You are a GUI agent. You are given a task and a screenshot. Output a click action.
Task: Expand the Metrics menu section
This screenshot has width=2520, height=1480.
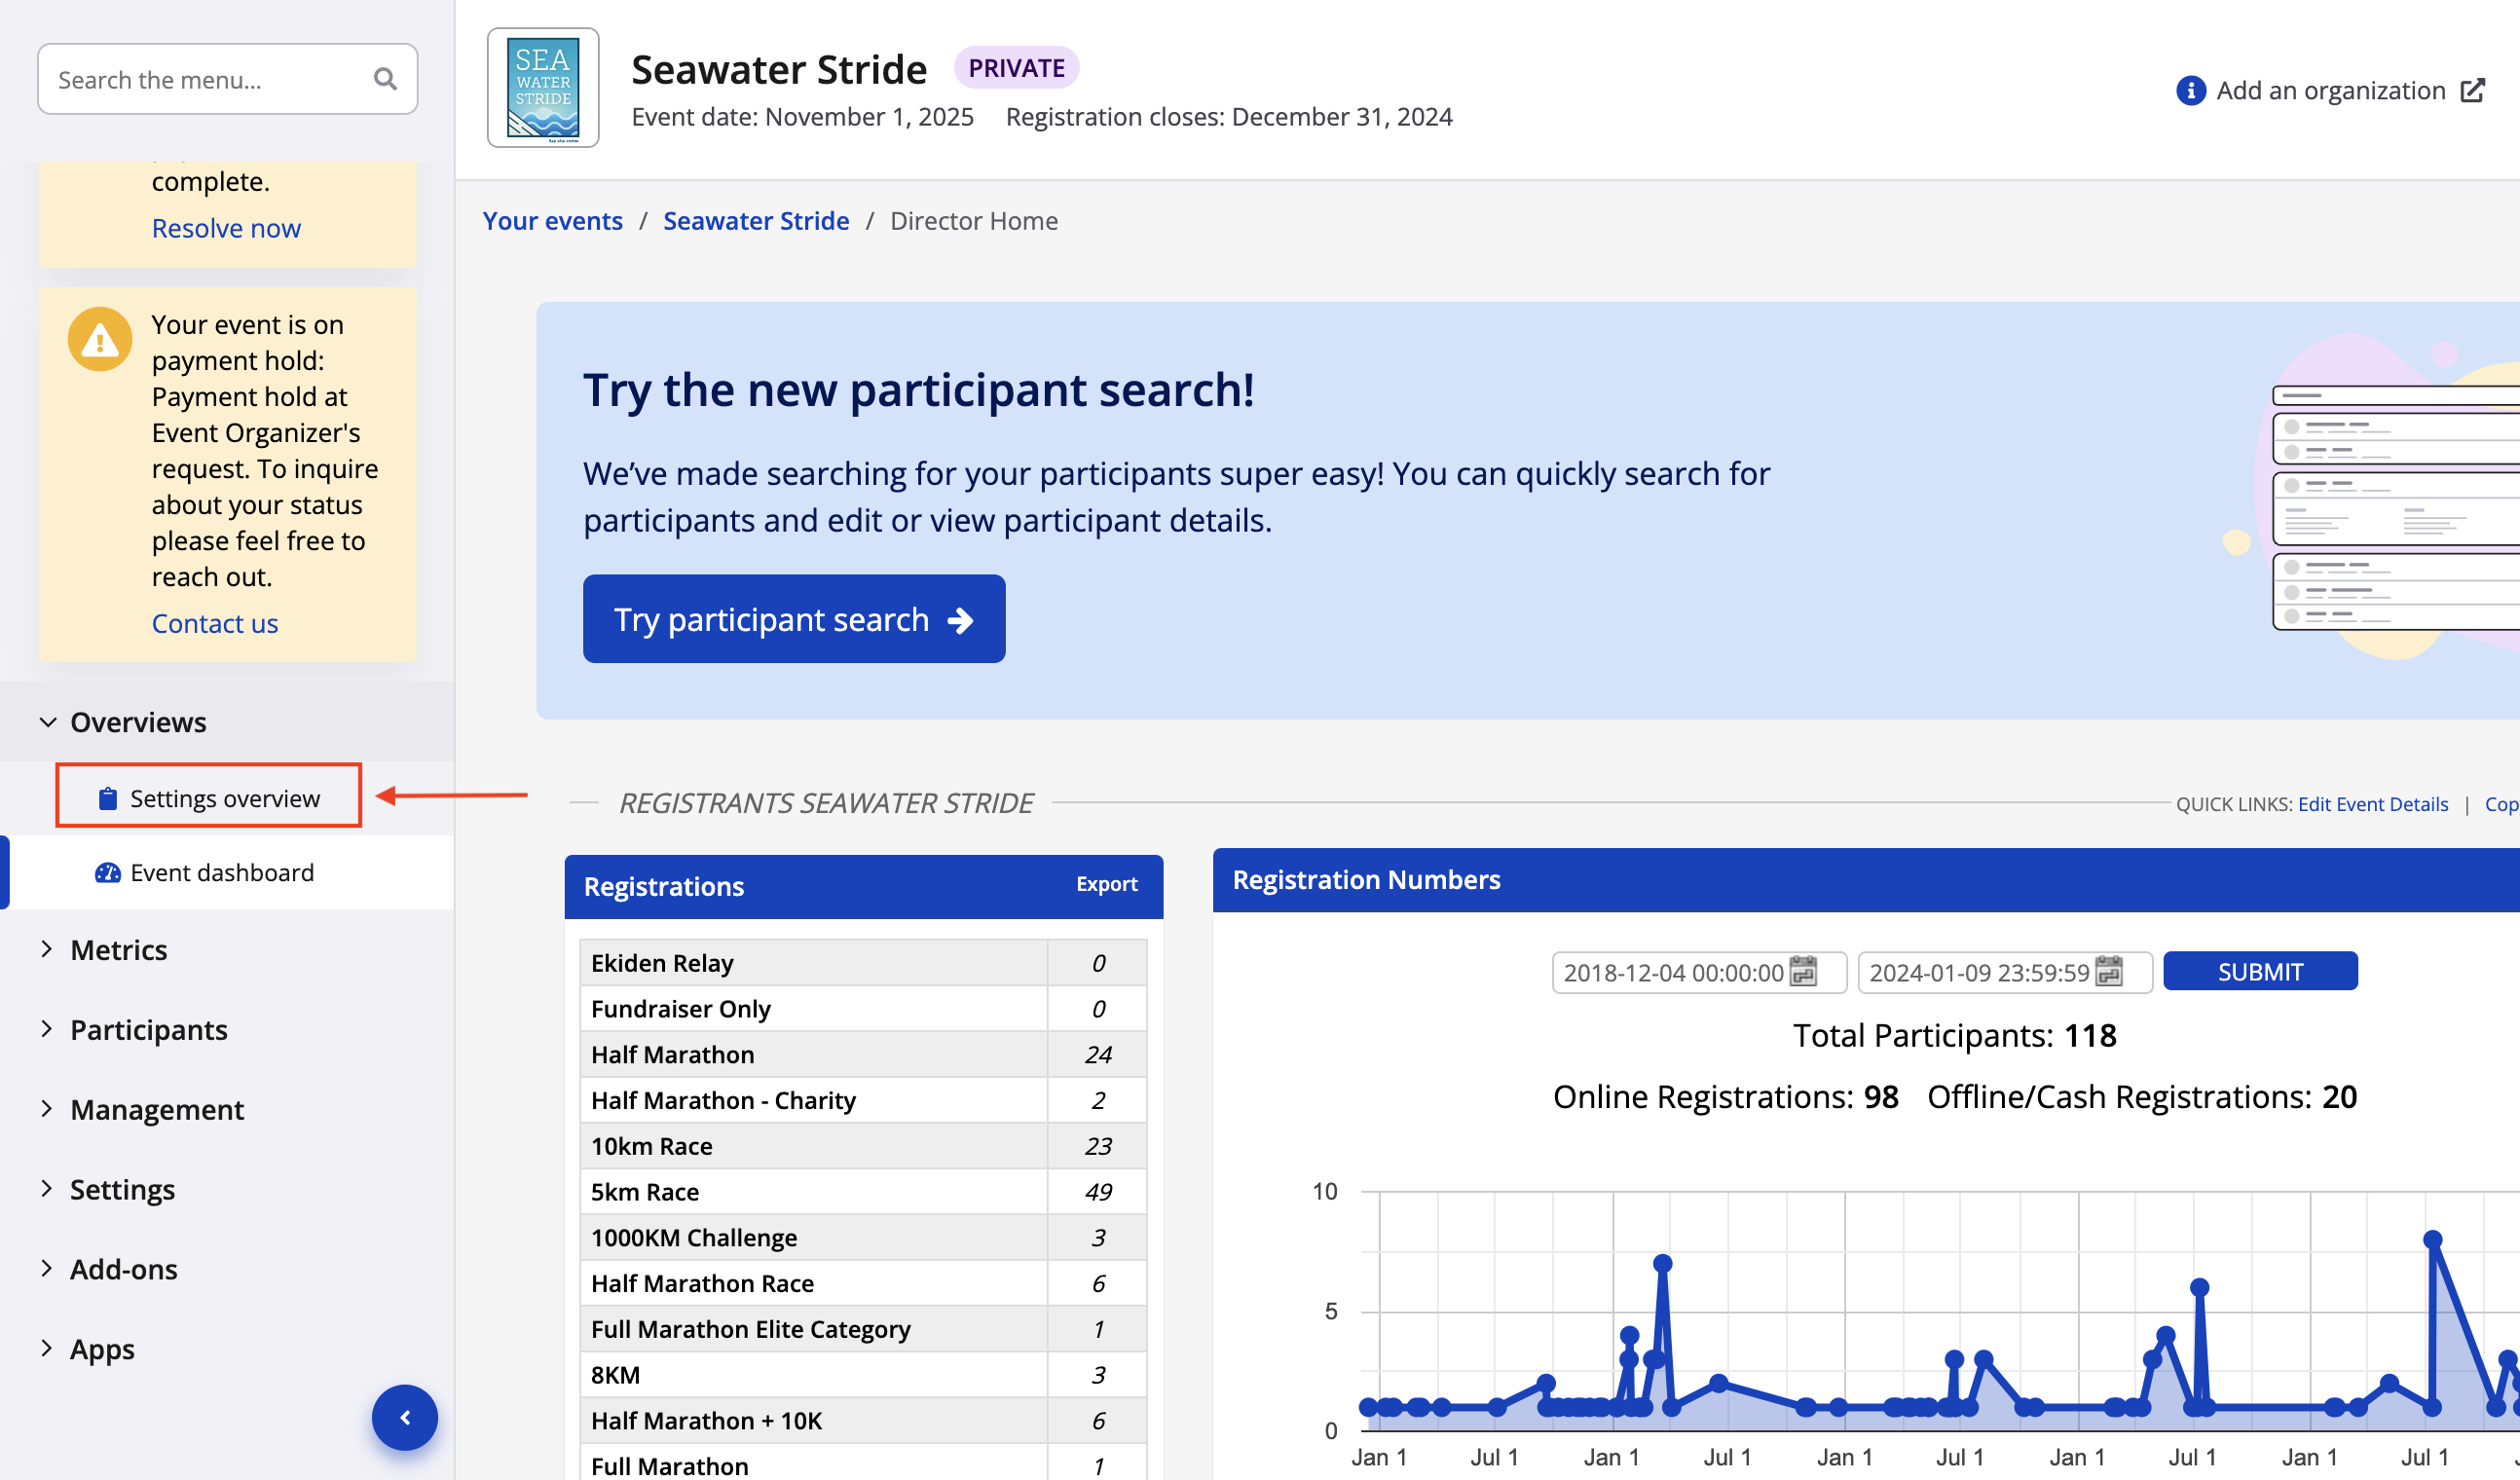click(118, 950)
